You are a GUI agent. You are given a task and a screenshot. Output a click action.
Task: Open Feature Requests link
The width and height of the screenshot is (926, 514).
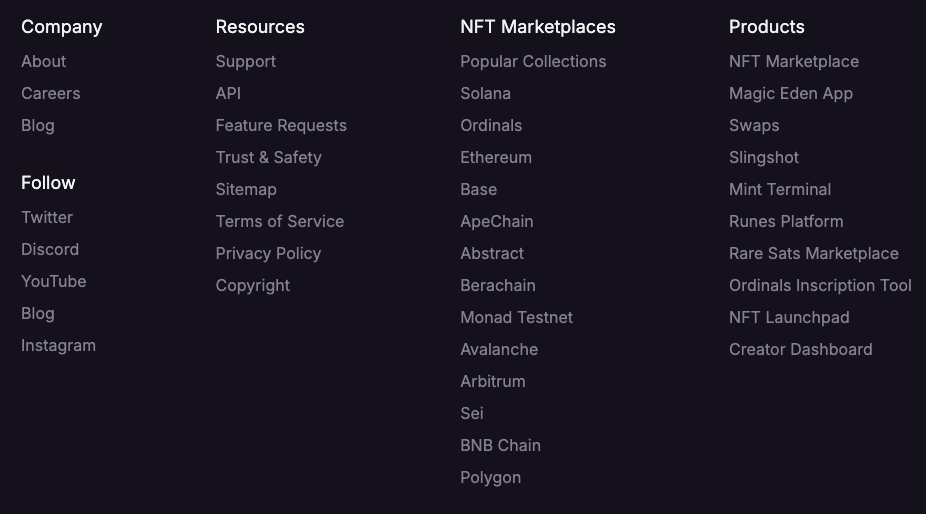pos(281,125)
